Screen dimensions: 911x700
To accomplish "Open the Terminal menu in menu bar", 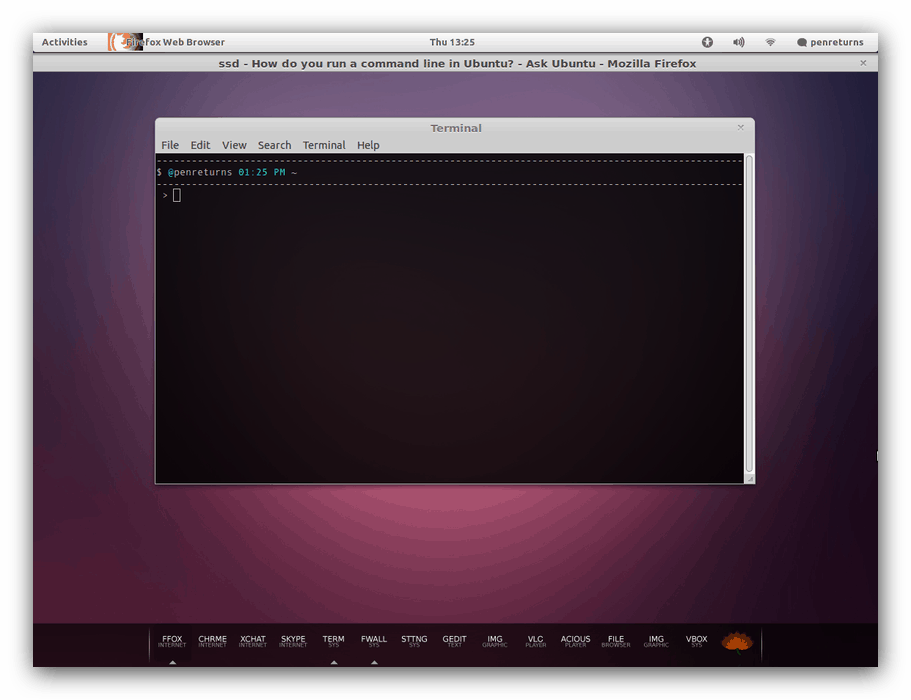I will point(324,145).
